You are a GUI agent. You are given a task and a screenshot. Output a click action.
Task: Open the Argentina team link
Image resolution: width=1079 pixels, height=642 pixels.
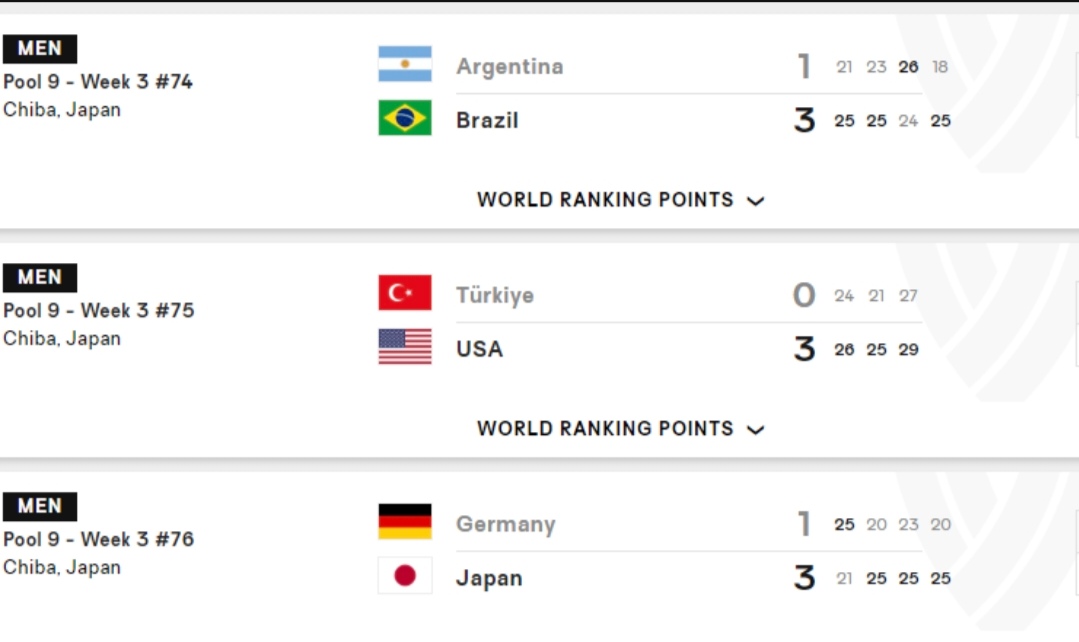(509, 67)
